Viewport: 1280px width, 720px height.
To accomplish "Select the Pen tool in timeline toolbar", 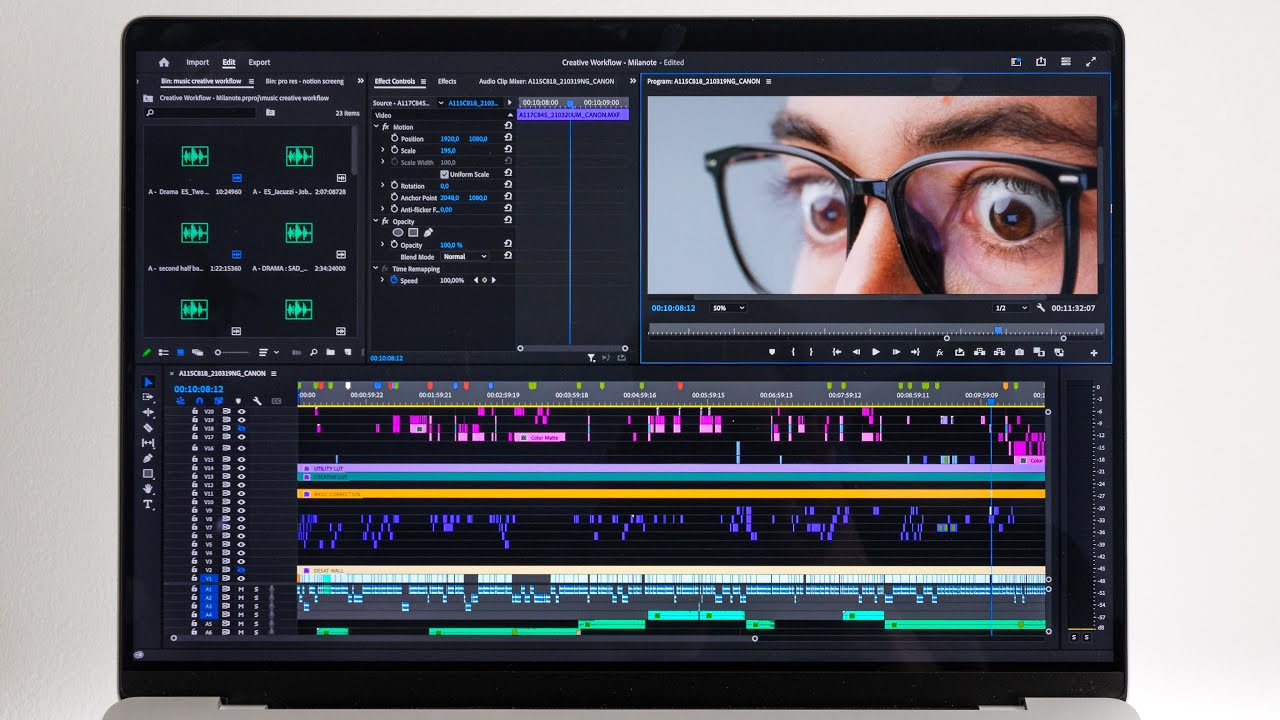I will click(x=148, y=458).
